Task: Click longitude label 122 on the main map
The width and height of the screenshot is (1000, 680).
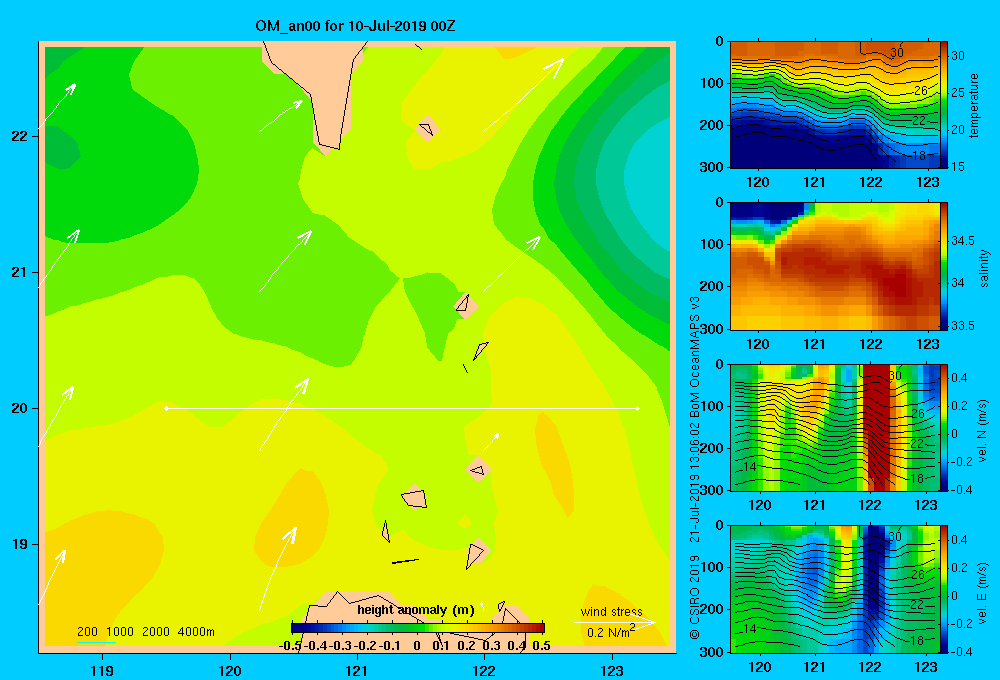Action: point(484,670)
